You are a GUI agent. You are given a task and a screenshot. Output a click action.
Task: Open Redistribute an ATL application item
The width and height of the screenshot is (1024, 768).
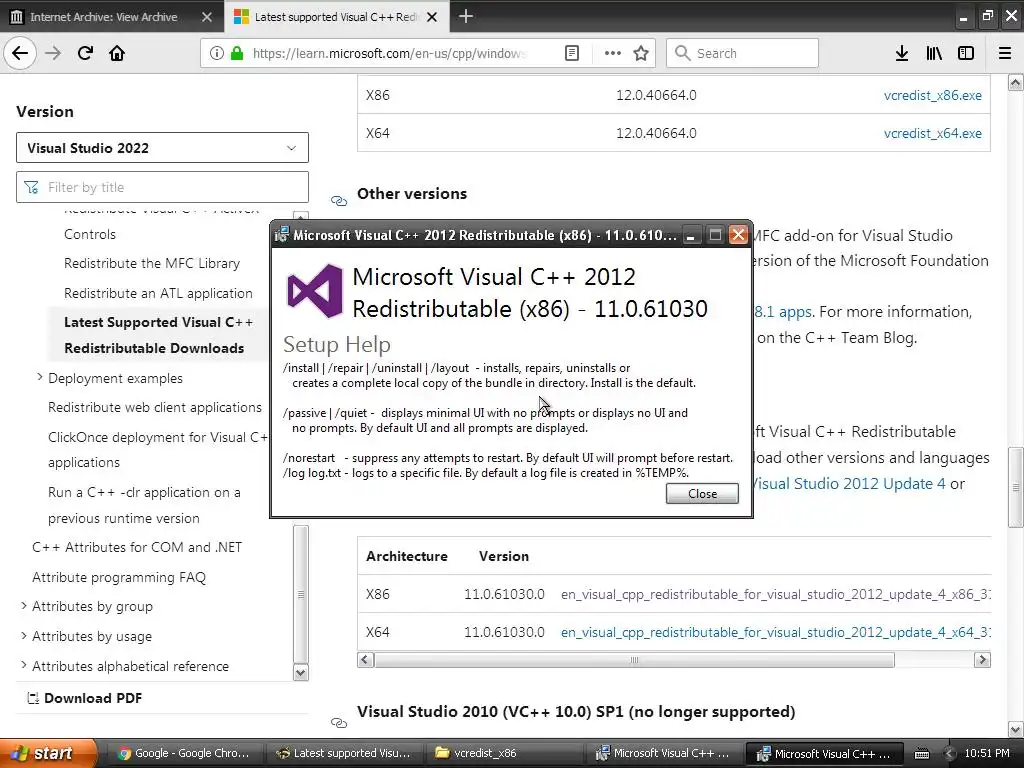tap(158, 293)
